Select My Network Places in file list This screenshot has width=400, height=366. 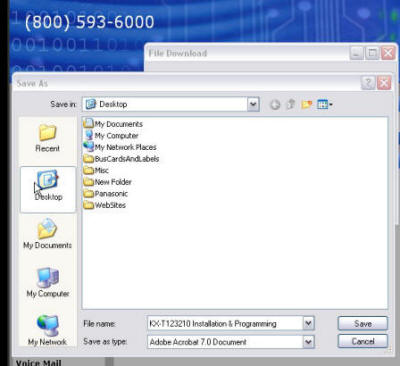(x=120, y=147)
